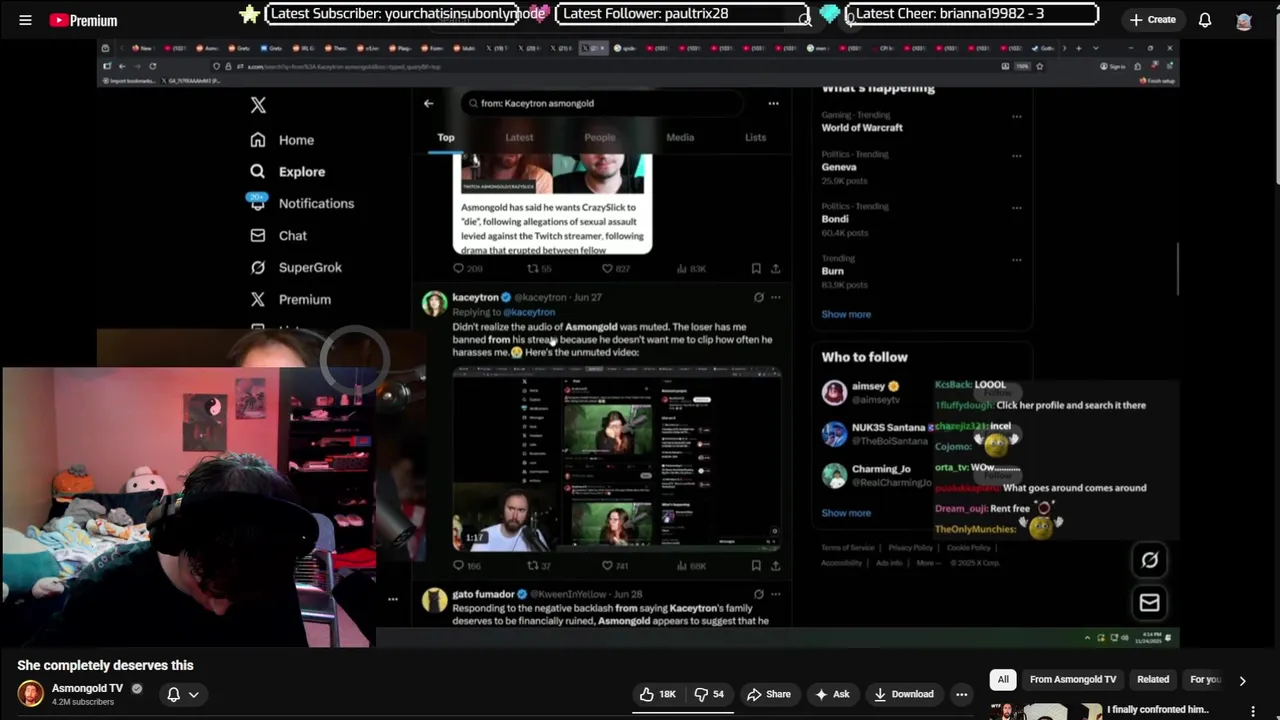Screen dimensions: 1280x720
Task: Open the YouTube hamburger guide menu
Action: (25, 20)
